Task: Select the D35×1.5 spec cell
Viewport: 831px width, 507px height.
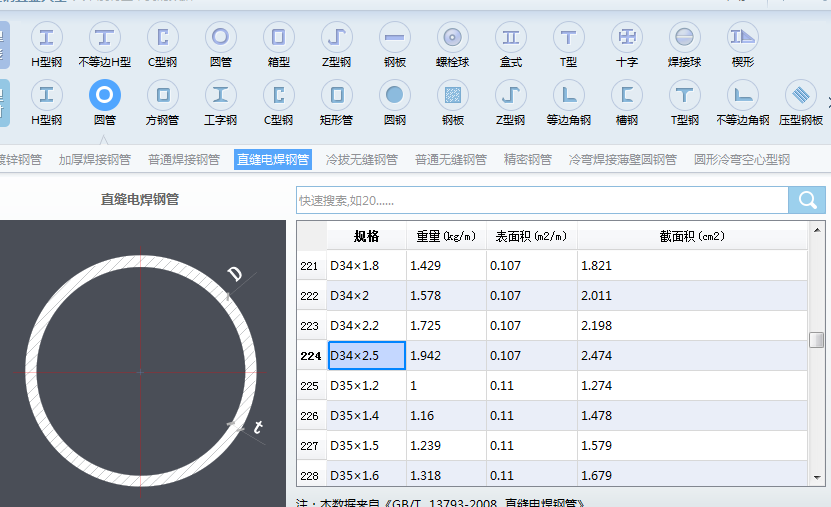Action: point(366,446)
